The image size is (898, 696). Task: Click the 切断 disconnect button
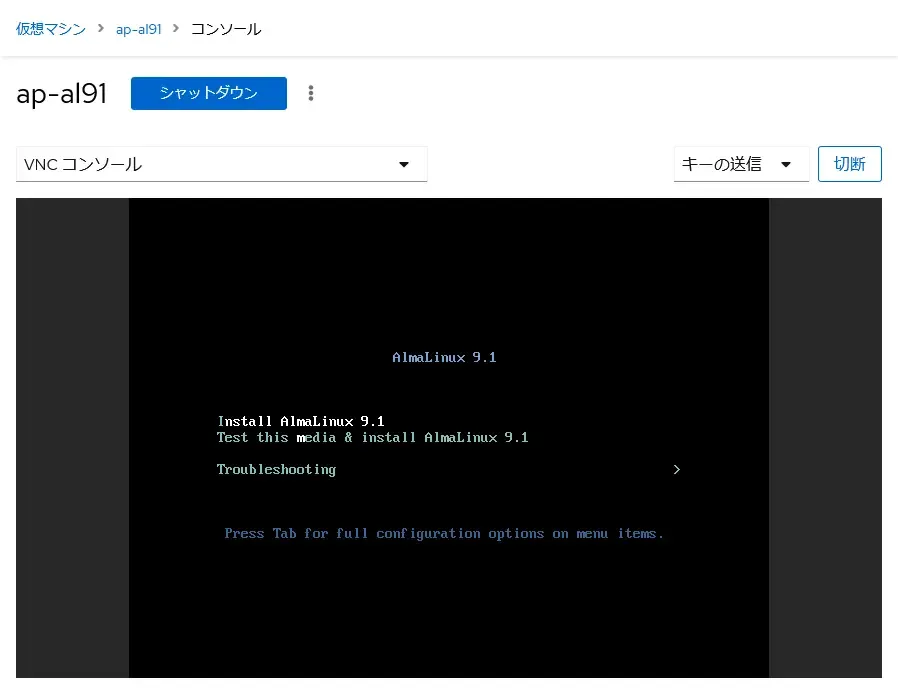[x=849, y=164]
